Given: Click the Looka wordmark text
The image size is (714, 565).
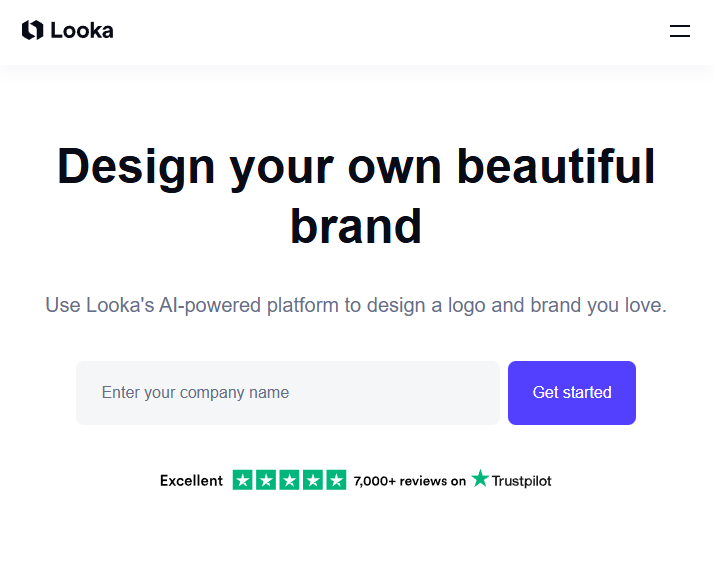Looking at the screenshot, I should 82,31.
